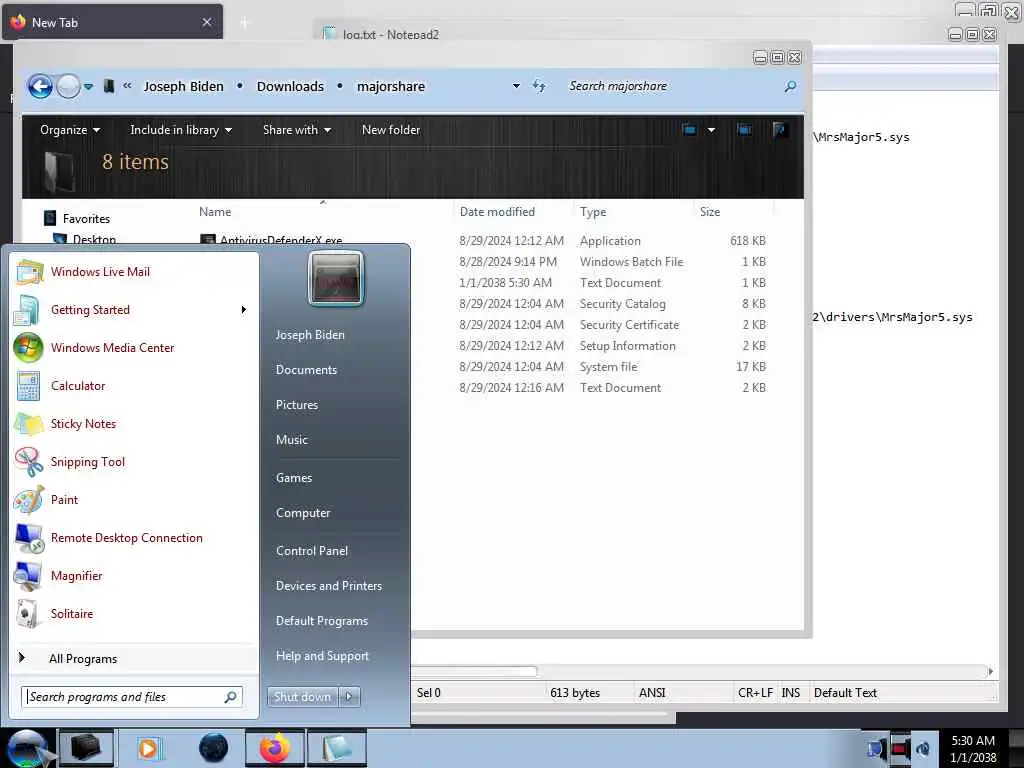Click the user account picture in Start menu
Viewport: 1024px width, 768px height.
point(336,279)
